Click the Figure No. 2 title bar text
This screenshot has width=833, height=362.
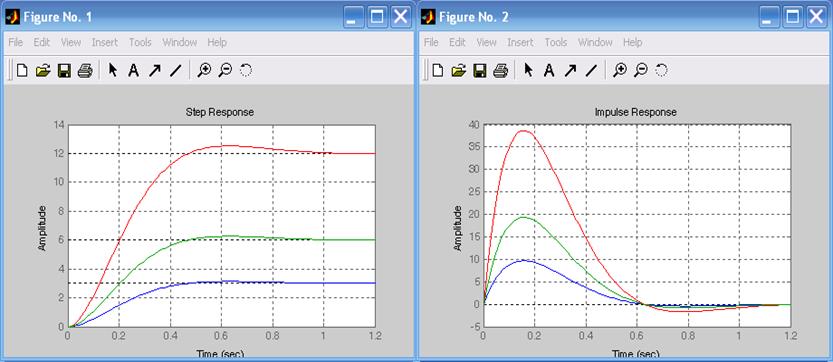point(474,17)
